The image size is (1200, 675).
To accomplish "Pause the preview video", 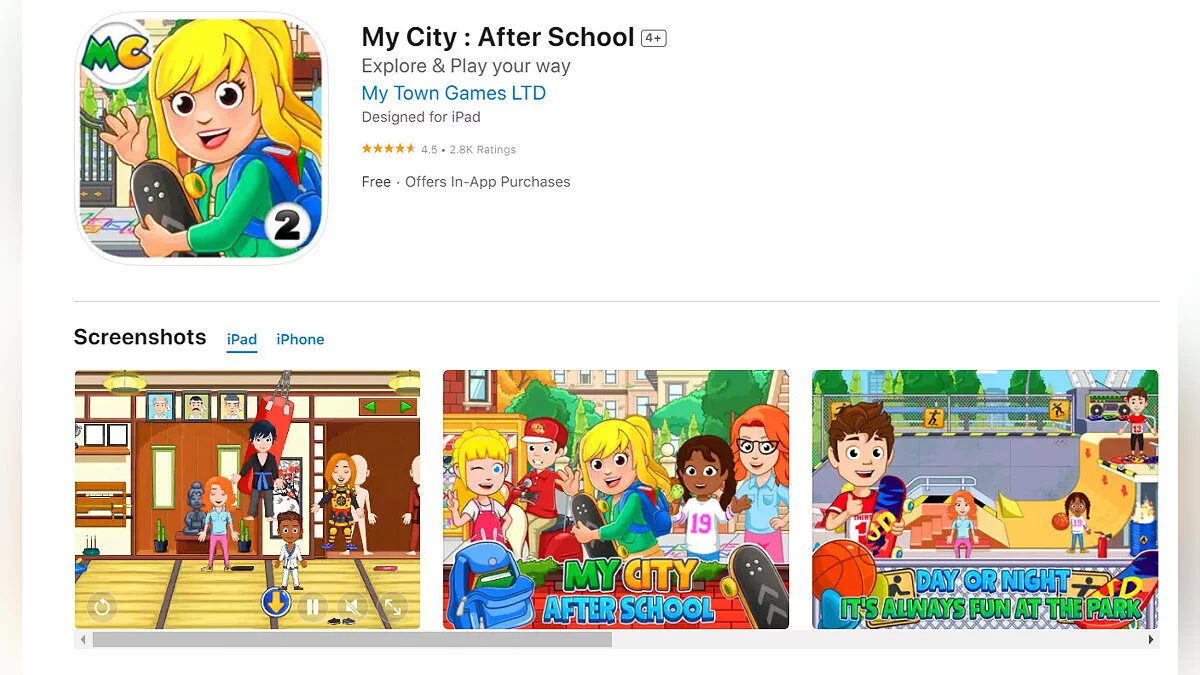I will coord(312,606).
